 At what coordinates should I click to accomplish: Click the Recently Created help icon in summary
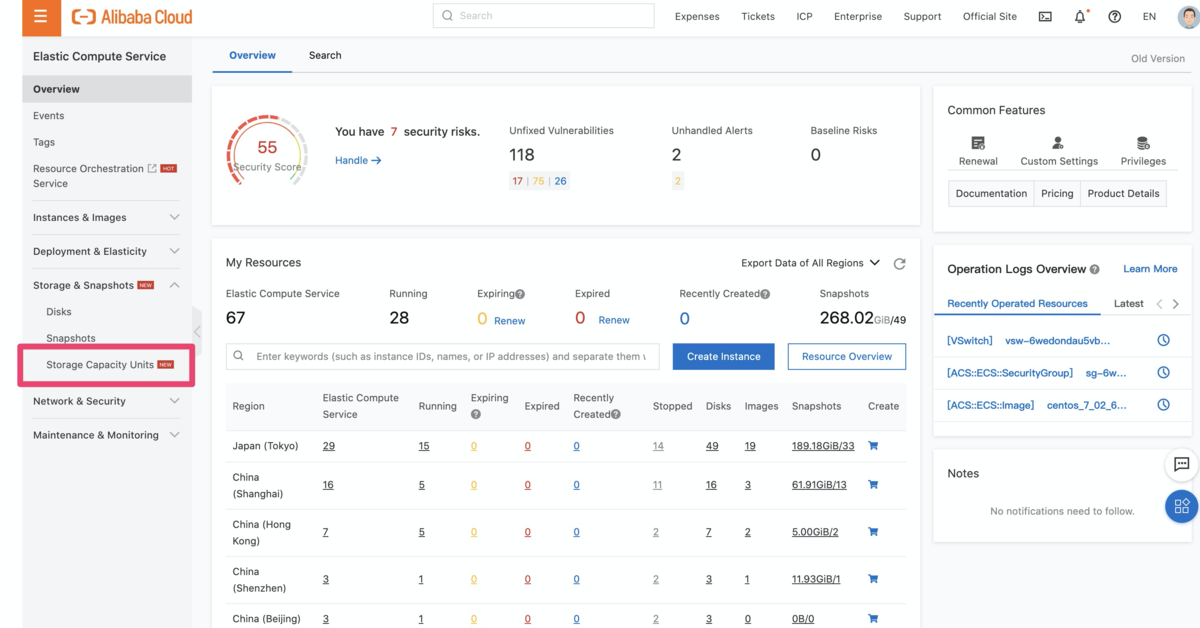tap(765, 294)
